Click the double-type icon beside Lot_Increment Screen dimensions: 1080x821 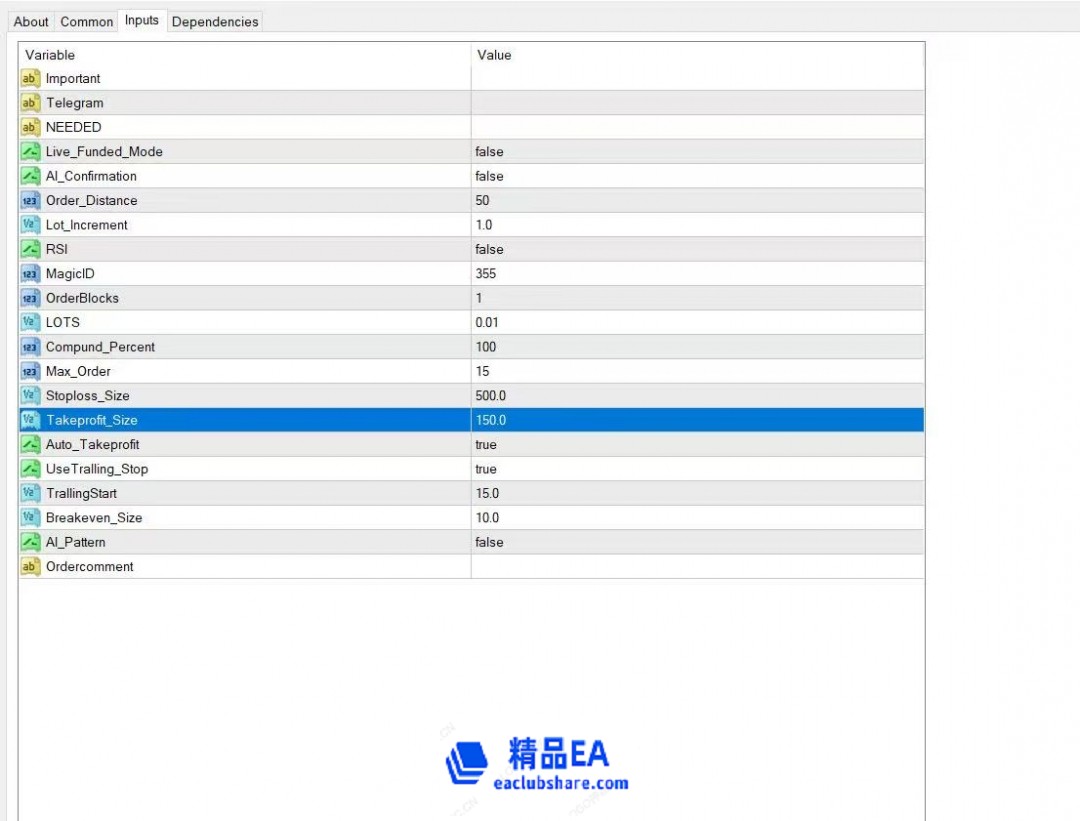click(x=30, y=225)
